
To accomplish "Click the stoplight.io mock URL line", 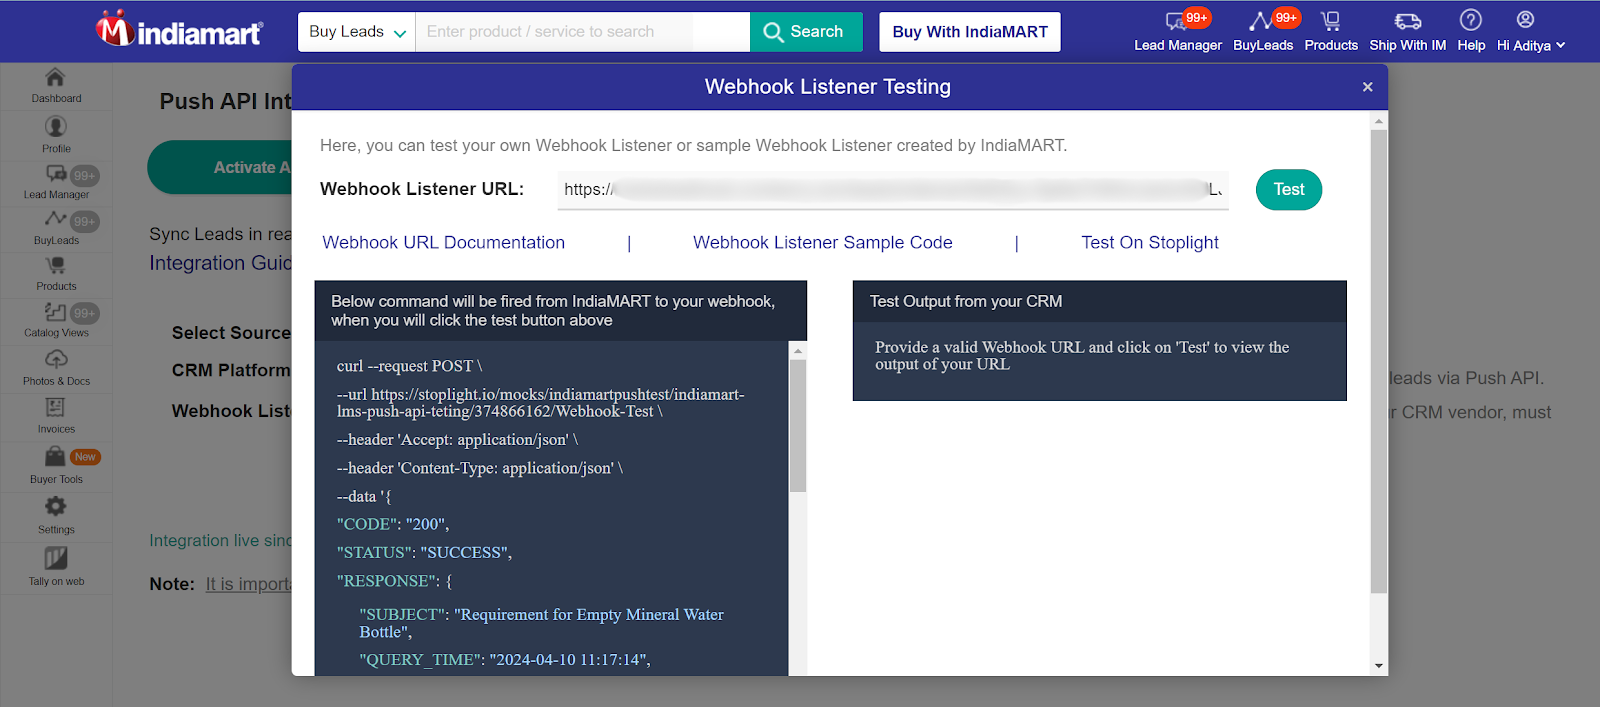I will click(541, 403).
